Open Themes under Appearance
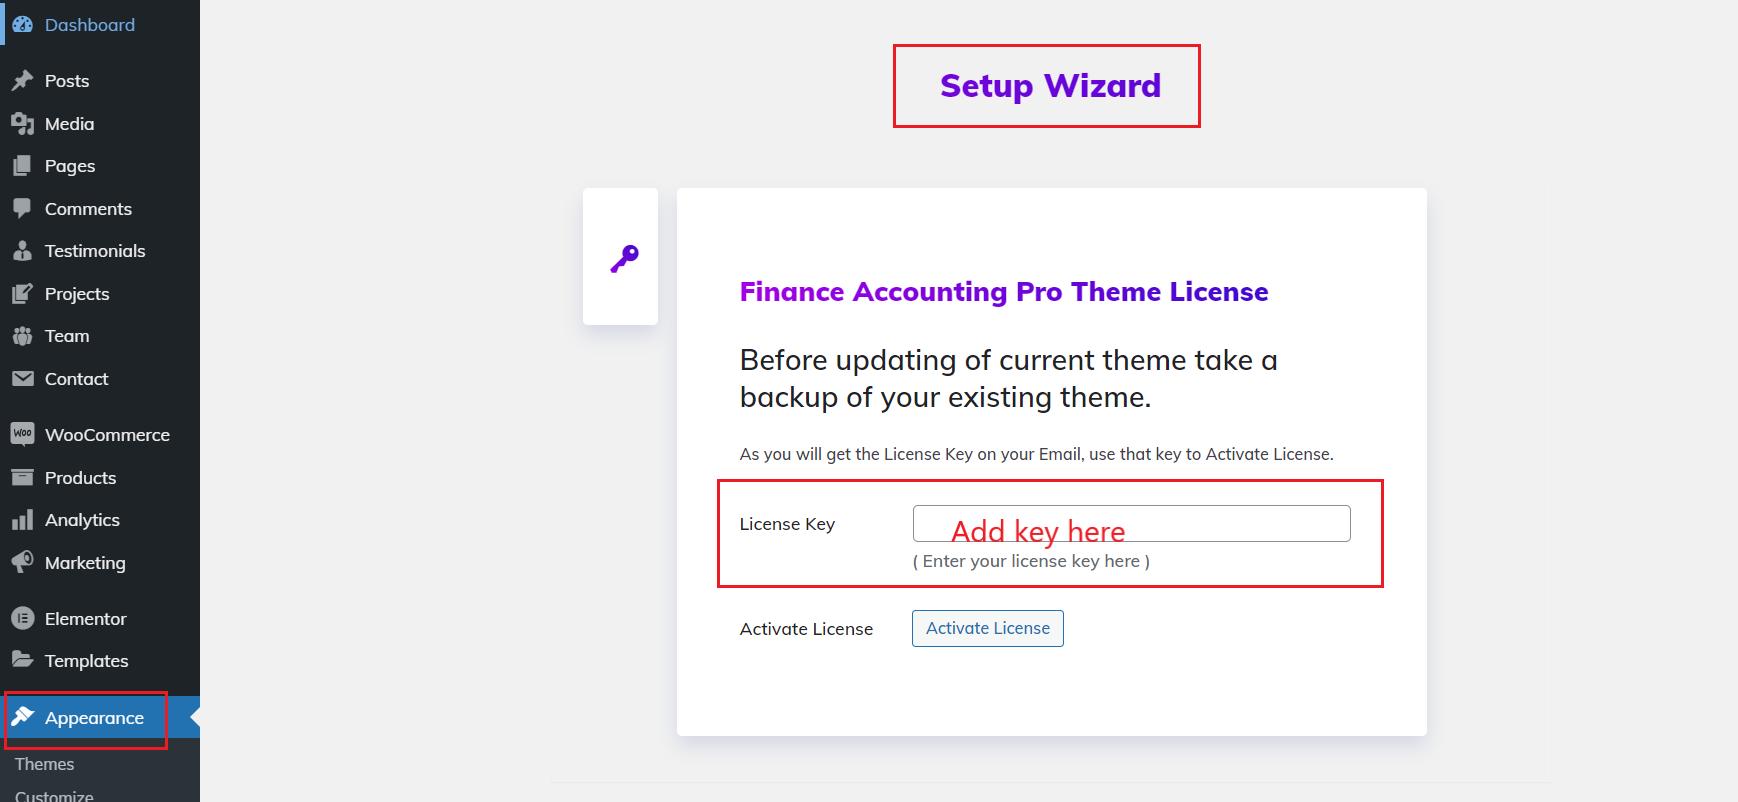 click(43, 763)
